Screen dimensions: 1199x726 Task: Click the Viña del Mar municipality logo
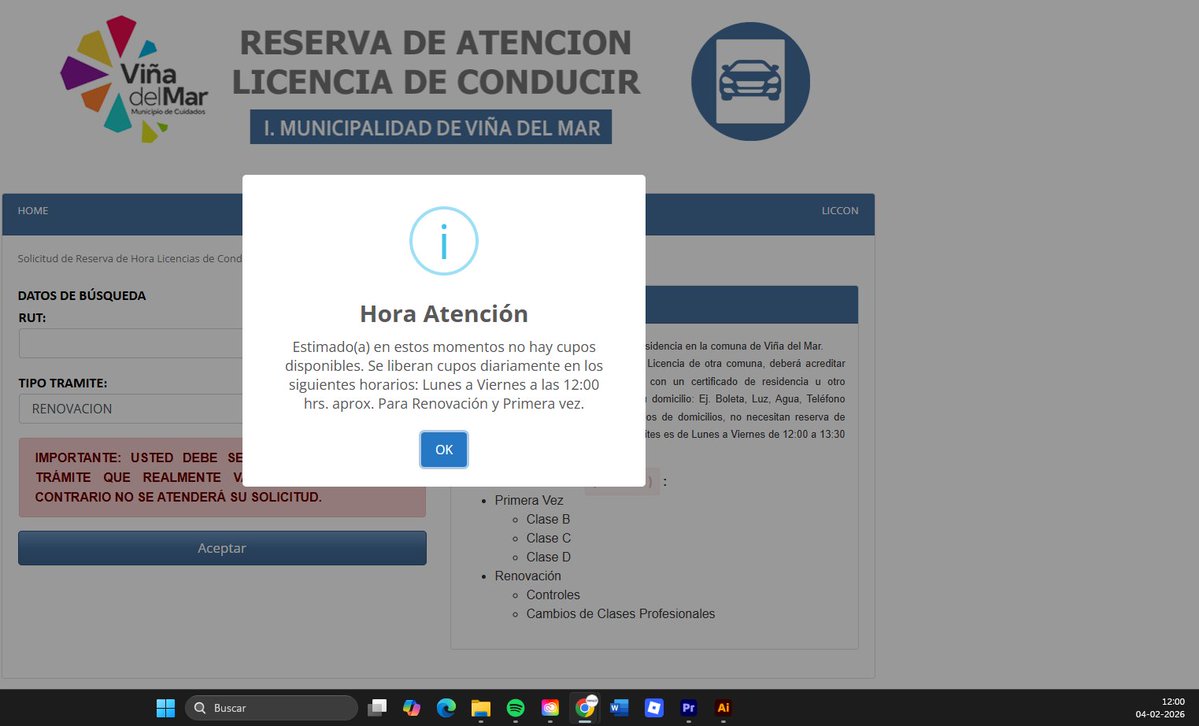click(134, 79)
